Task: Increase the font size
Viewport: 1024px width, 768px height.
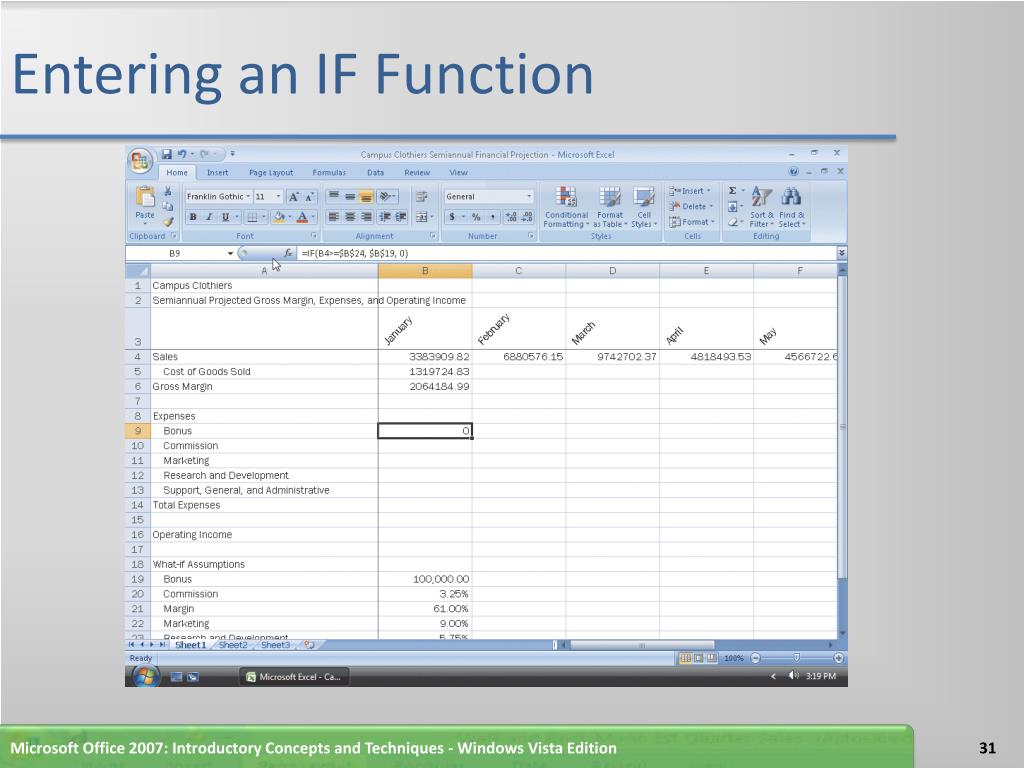Action: (x=294, y=197)
